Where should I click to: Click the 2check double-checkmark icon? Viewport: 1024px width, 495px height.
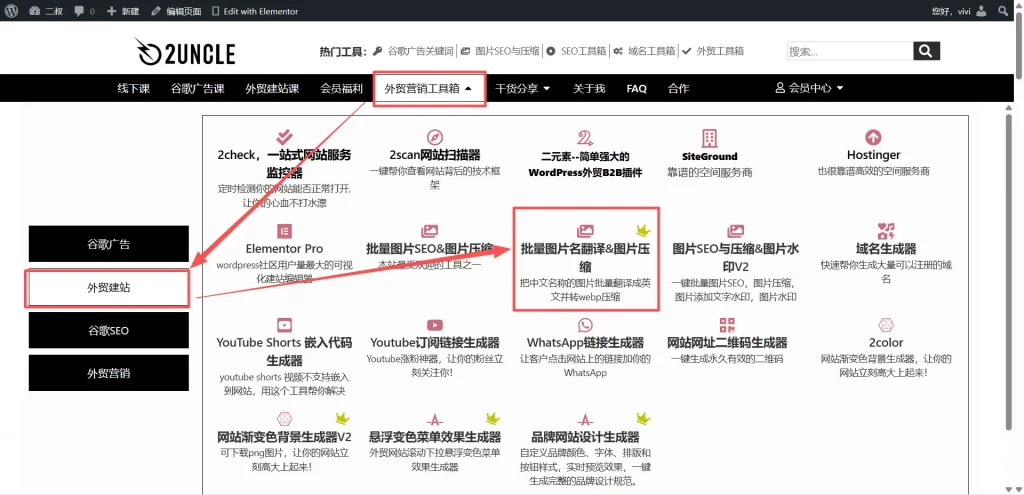(284, 137)
